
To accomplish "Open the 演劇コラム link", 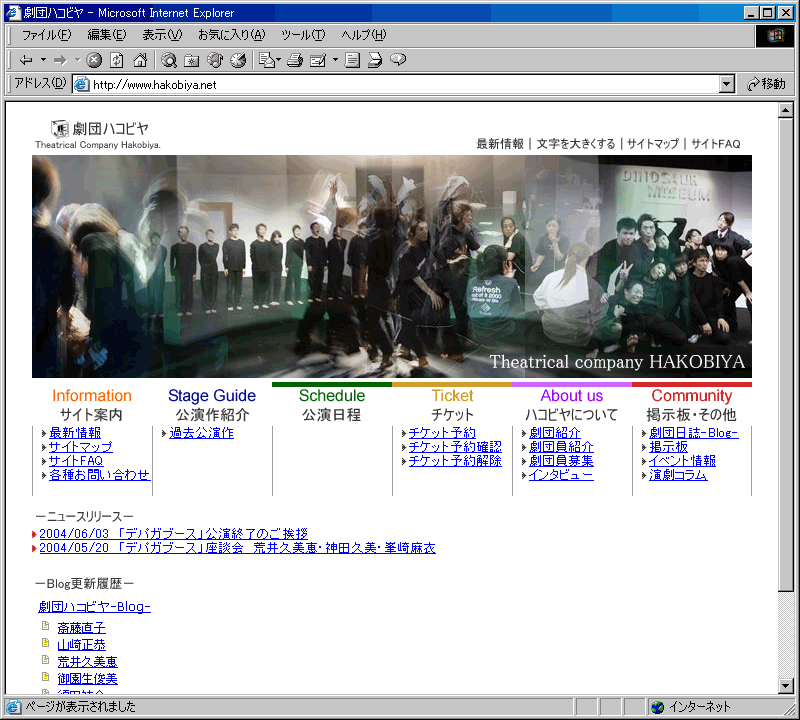I will (678, 475).
